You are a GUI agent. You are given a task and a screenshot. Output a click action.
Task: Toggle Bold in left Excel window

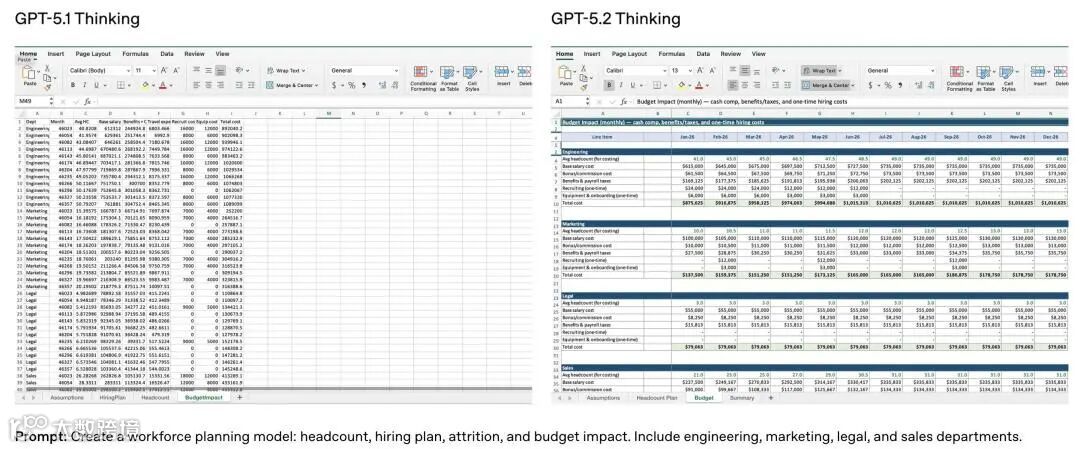click(72, 85)
